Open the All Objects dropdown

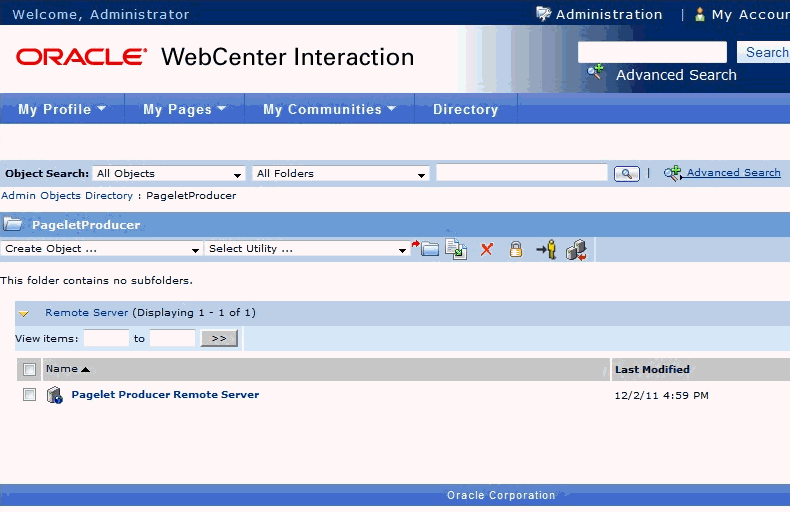169,174
